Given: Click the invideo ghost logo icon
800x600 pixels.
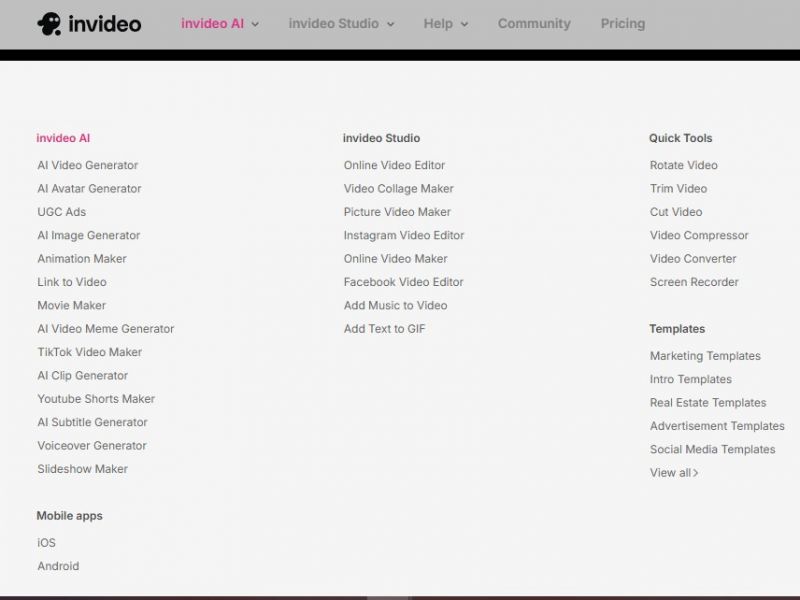Looking at the screenshot, I should [x=49, y=23].
